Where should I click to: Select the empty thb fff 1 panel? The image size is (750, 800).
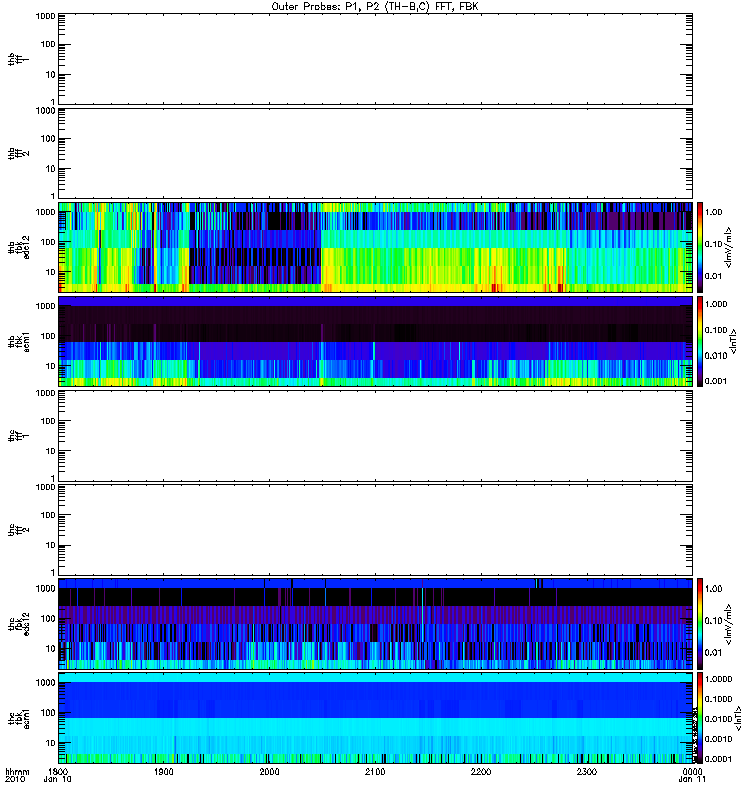(376, 59)
